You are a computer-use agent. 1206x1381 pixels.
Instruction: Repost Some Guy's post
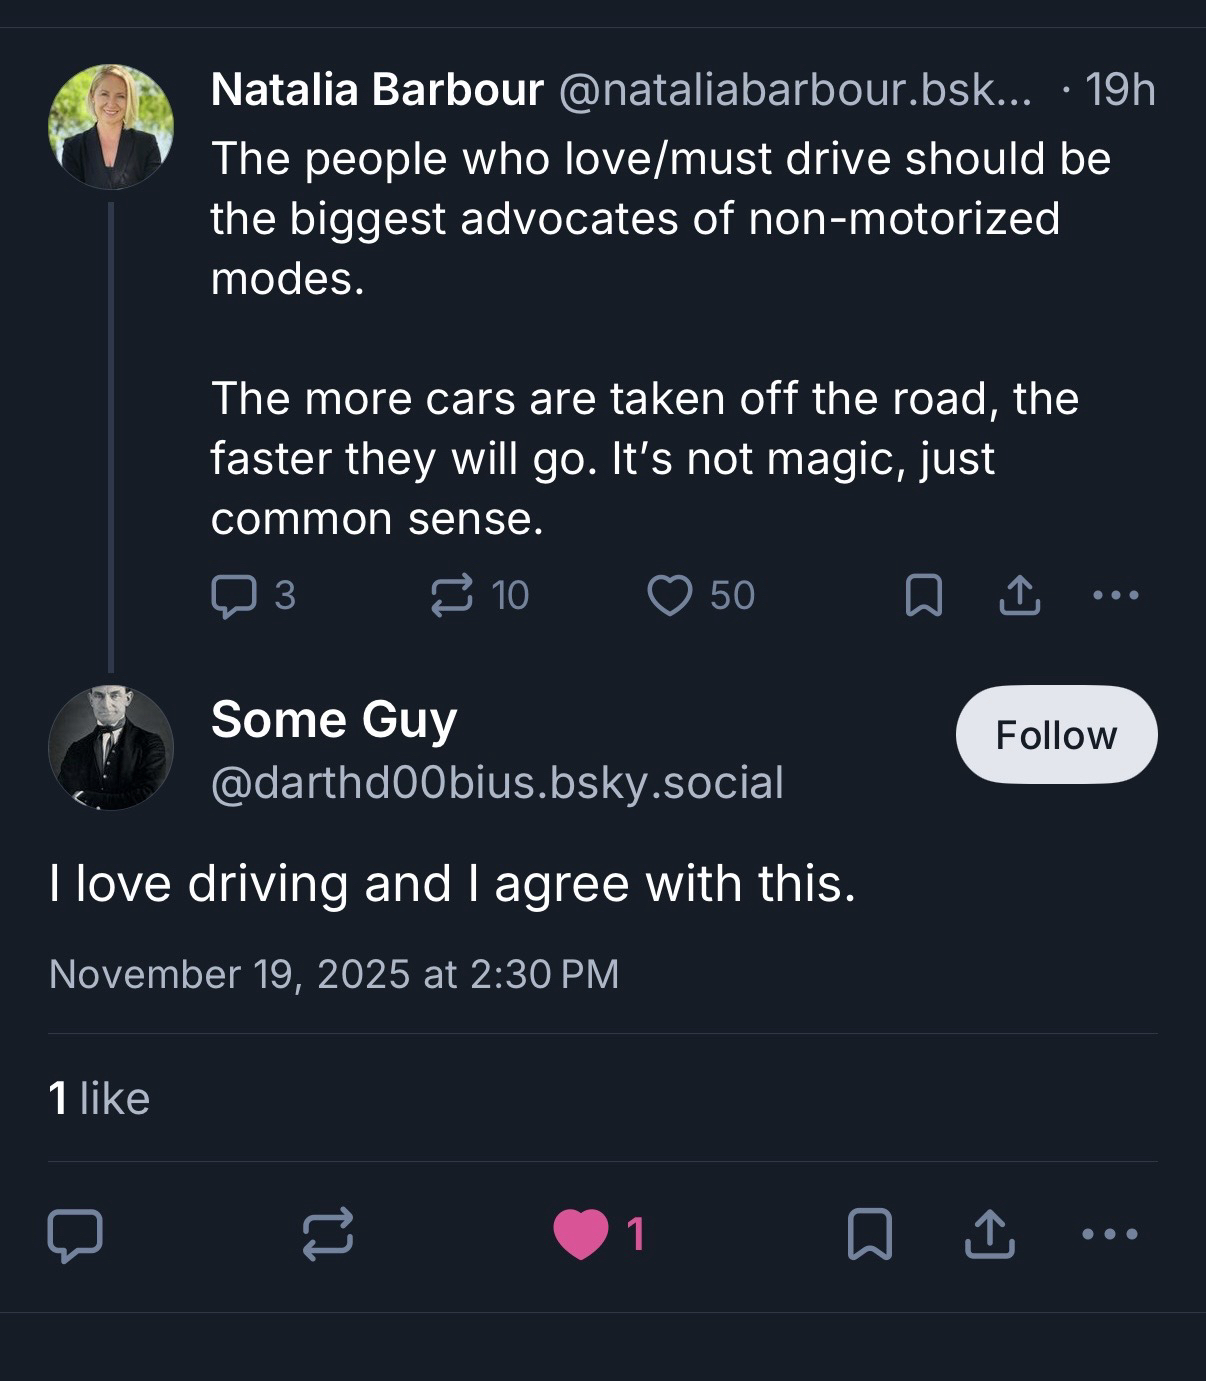click(x=328, y=1233)
